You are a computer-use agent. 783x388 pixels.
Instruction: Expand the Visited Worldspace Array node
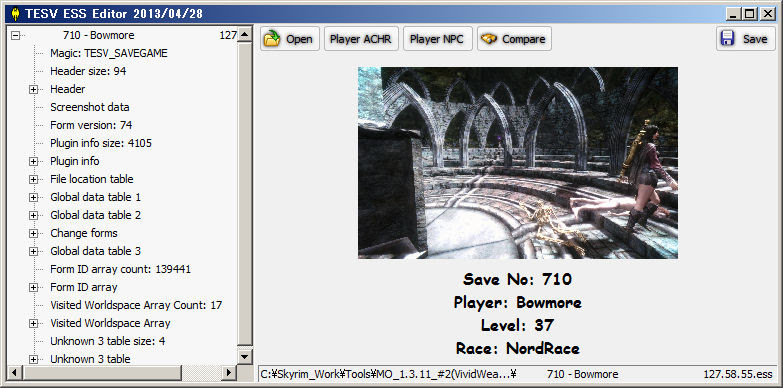[x=33, y=323]
